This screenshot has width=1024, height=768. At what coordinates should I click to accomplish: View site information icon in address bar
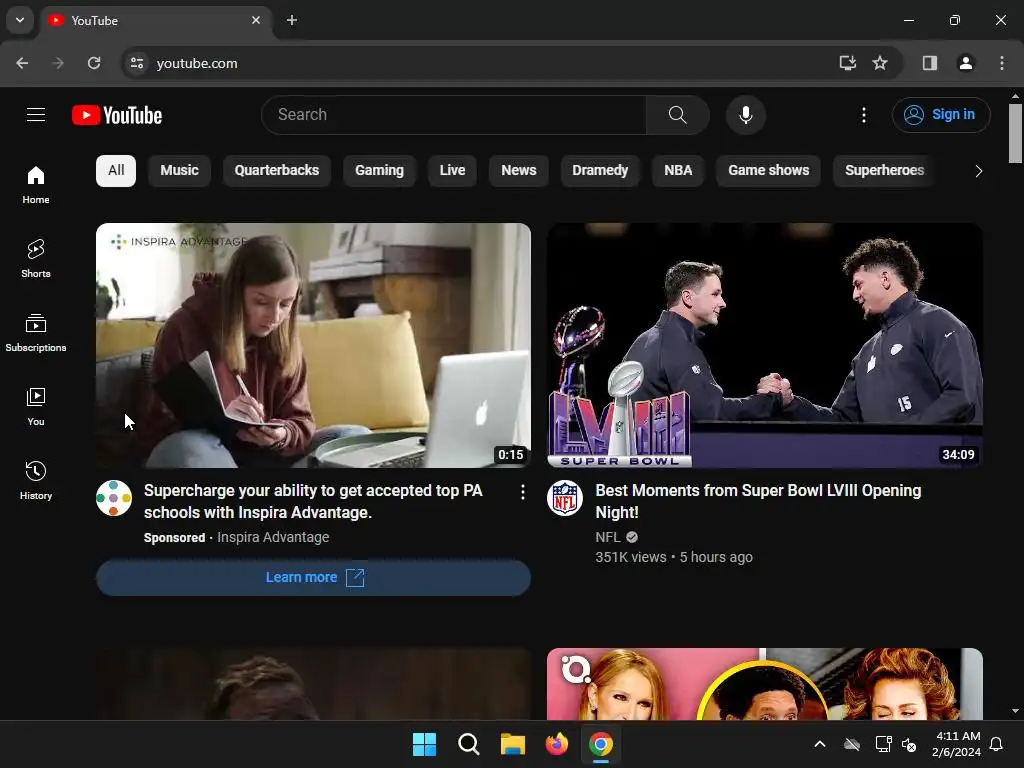point(137,63)
